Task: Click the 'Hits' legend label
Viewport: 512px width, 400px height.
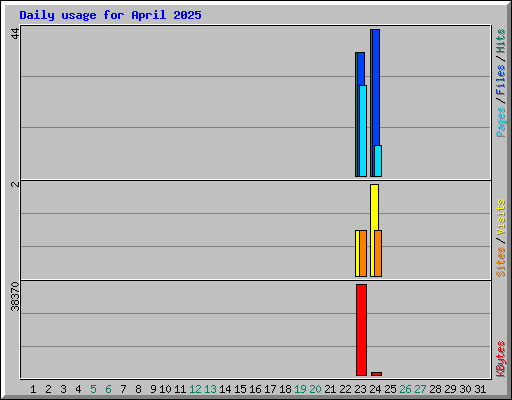Action: tap(501, 41)
